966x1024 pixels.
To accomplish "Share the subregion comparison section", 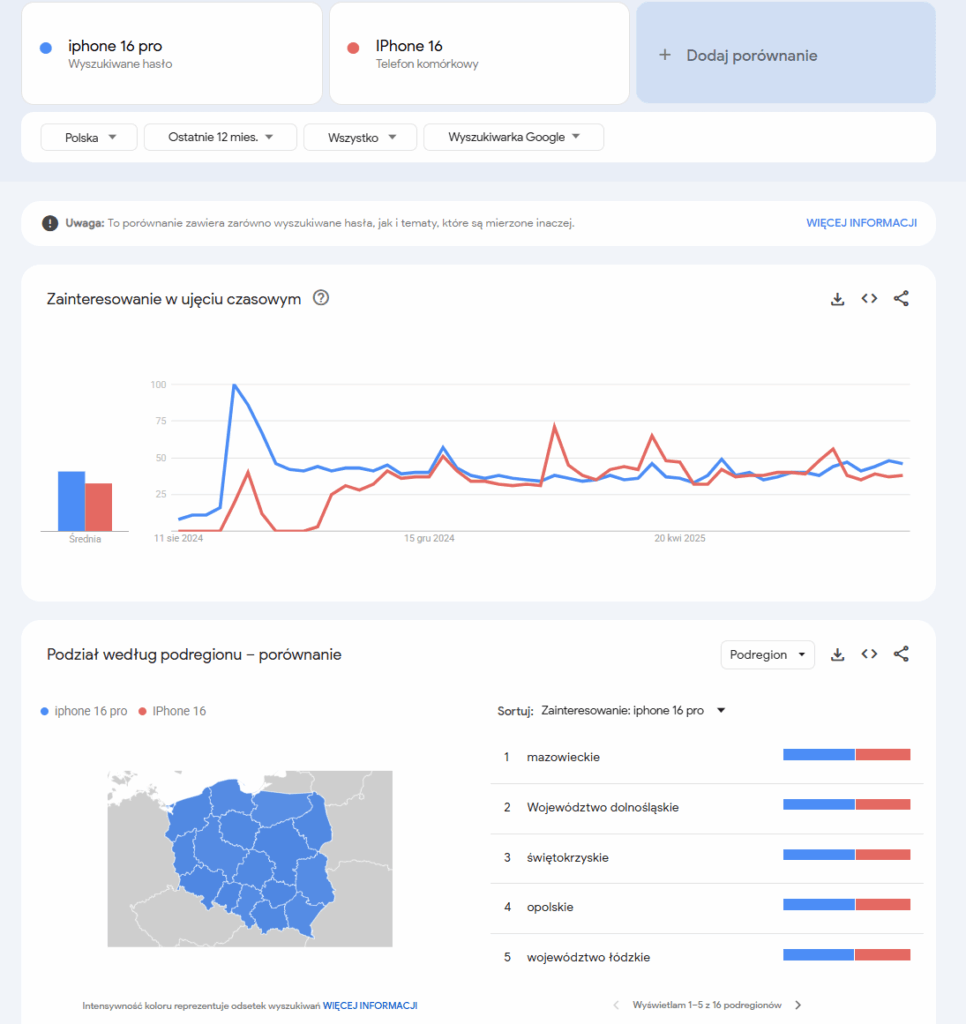I will click(x=901, y=654).
